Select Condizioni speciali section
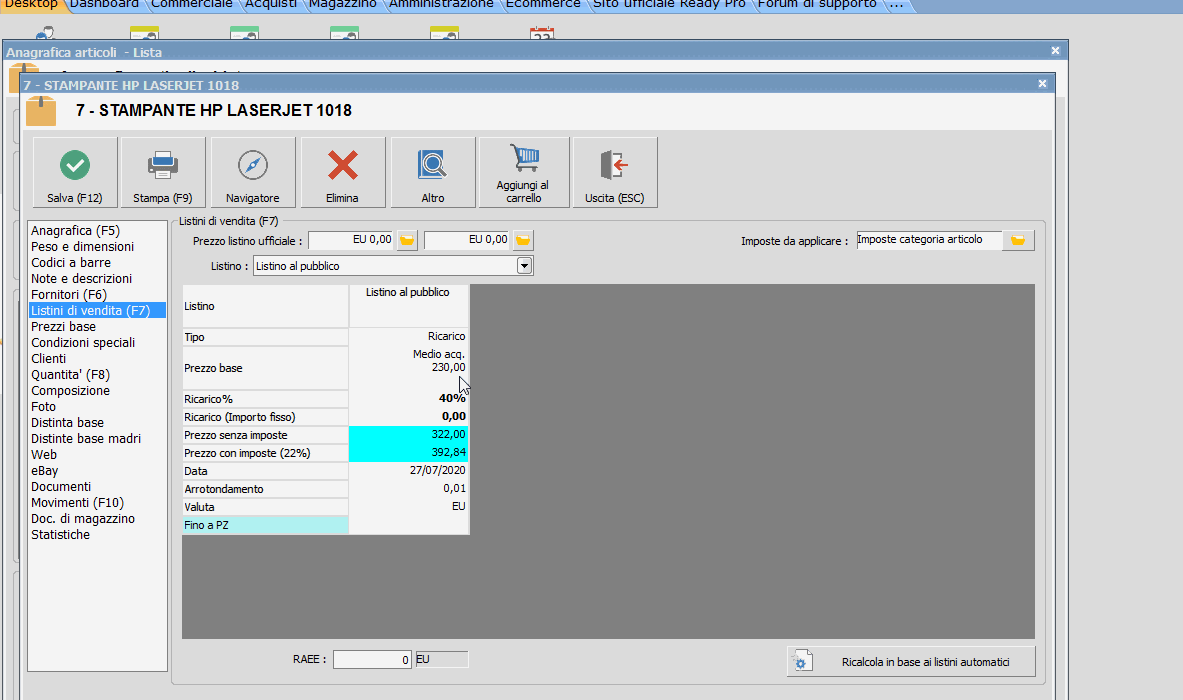The image size is (1183, 700). pos(83,342)
